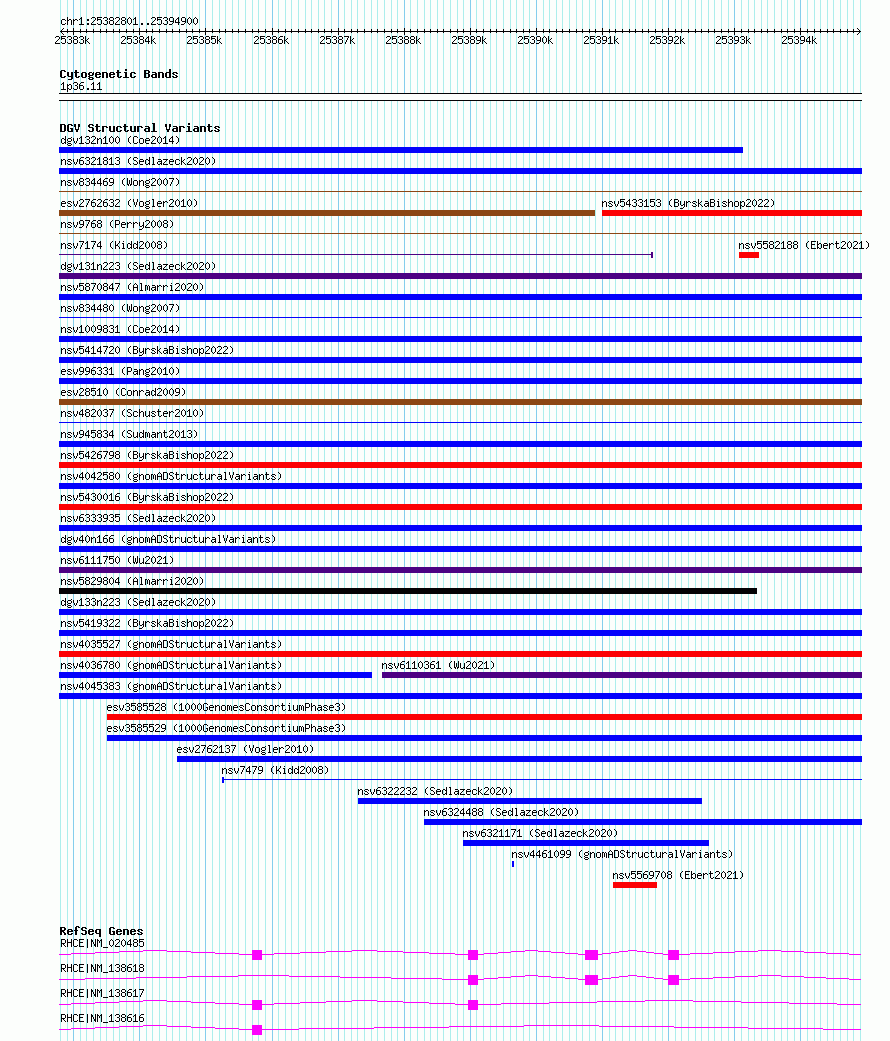Open RHCE|NM_138618 transcript label
890x1041 pixels.
pyautogui.click(x=102, y=969)
